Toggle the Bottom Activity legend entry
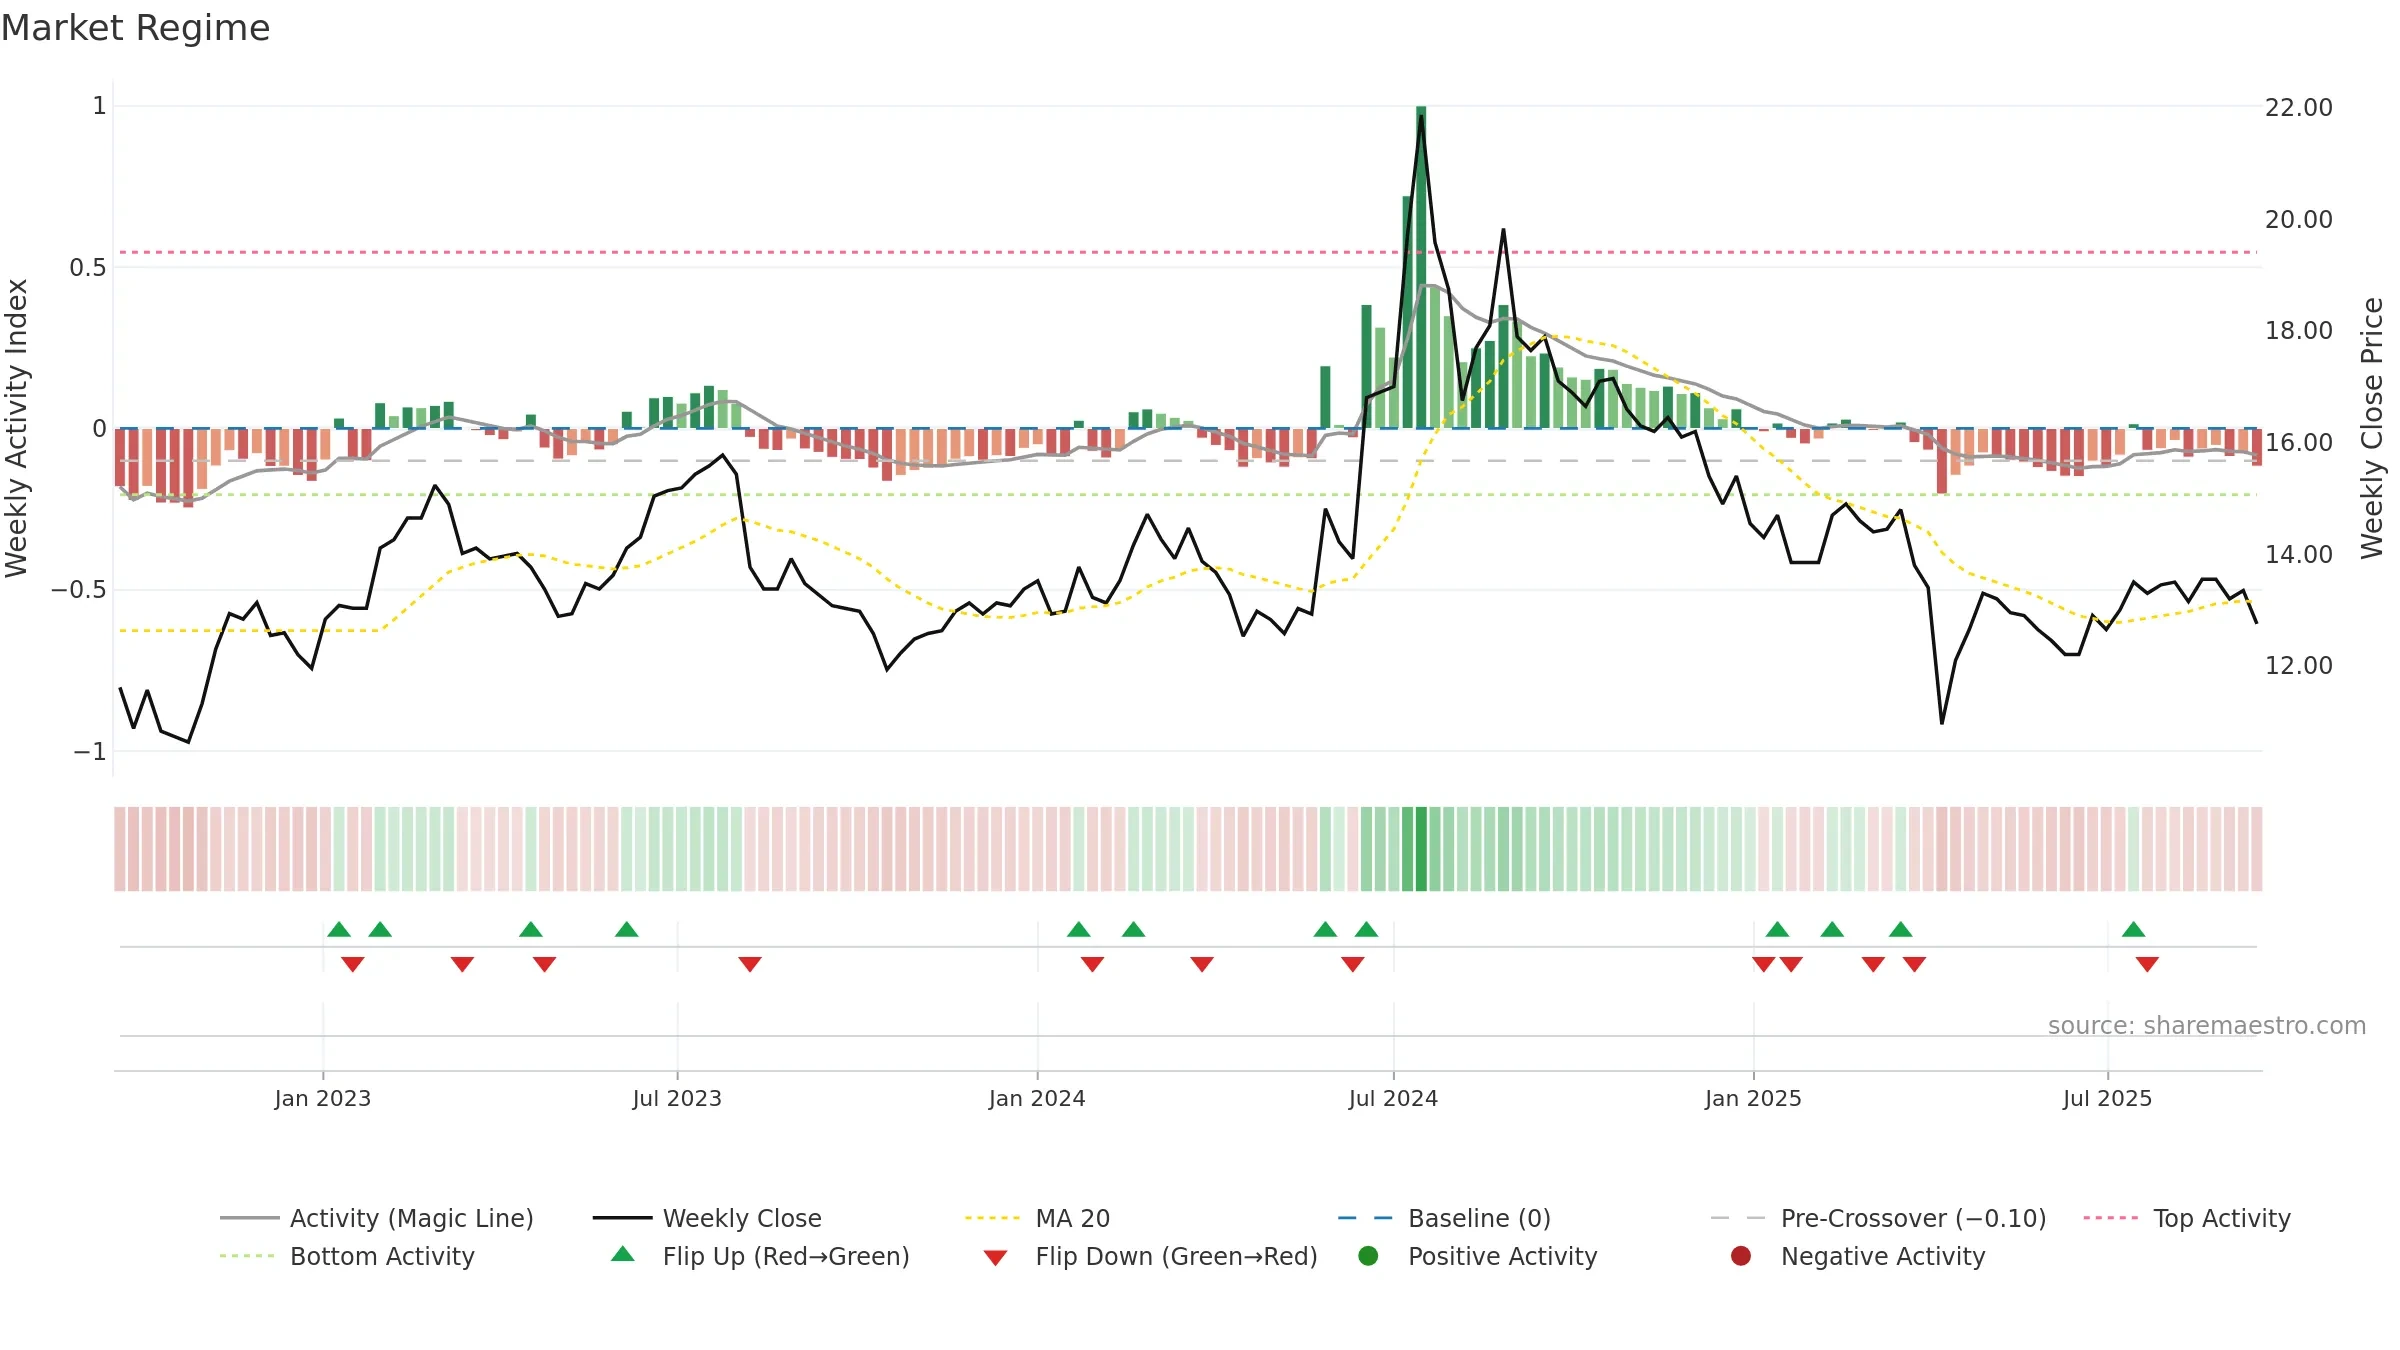 point(347,1256)
